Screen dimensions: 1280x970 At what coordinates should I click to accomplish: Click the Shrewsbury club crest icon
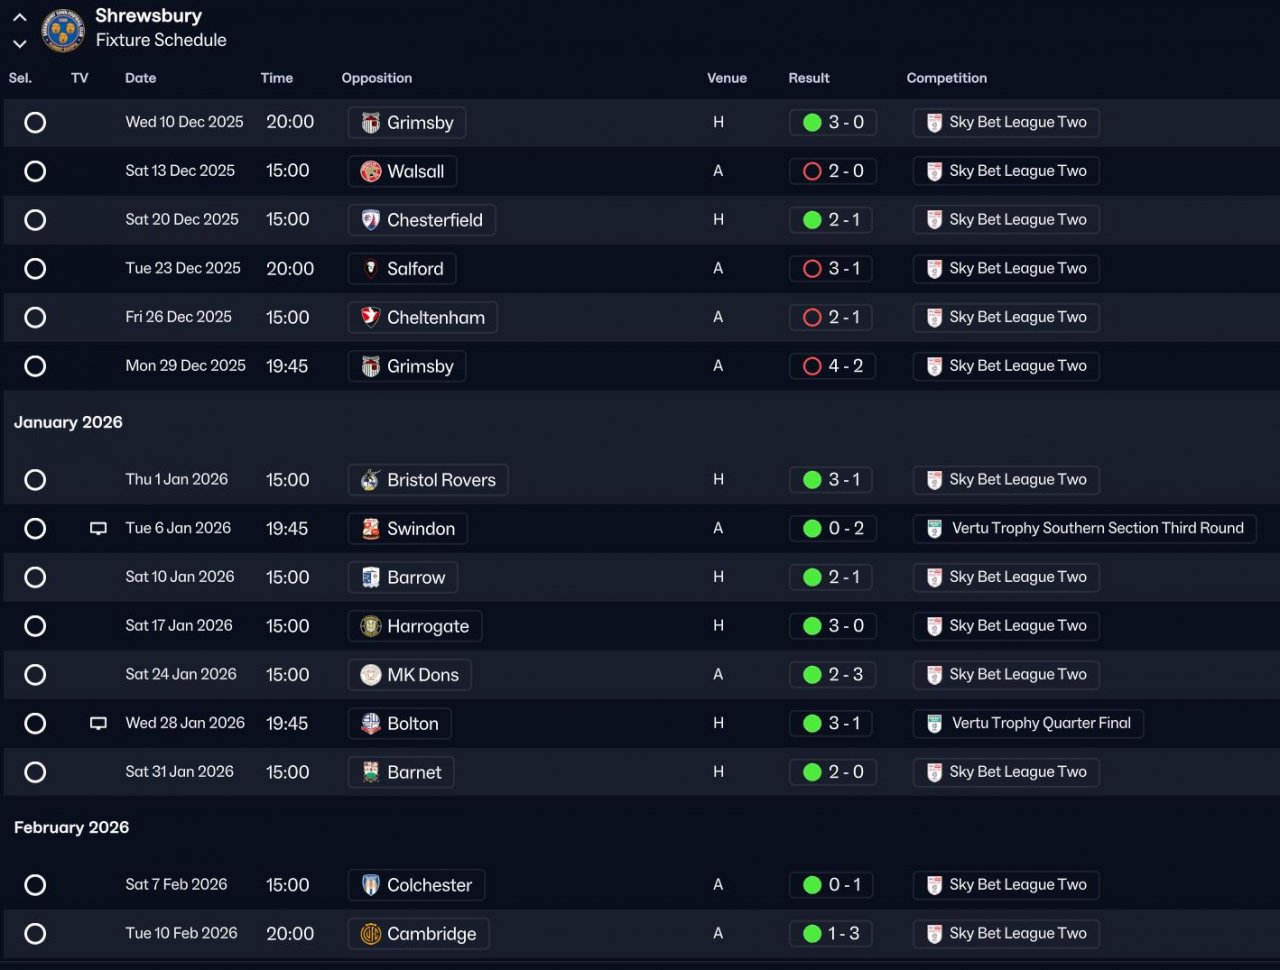coord(62,29)
